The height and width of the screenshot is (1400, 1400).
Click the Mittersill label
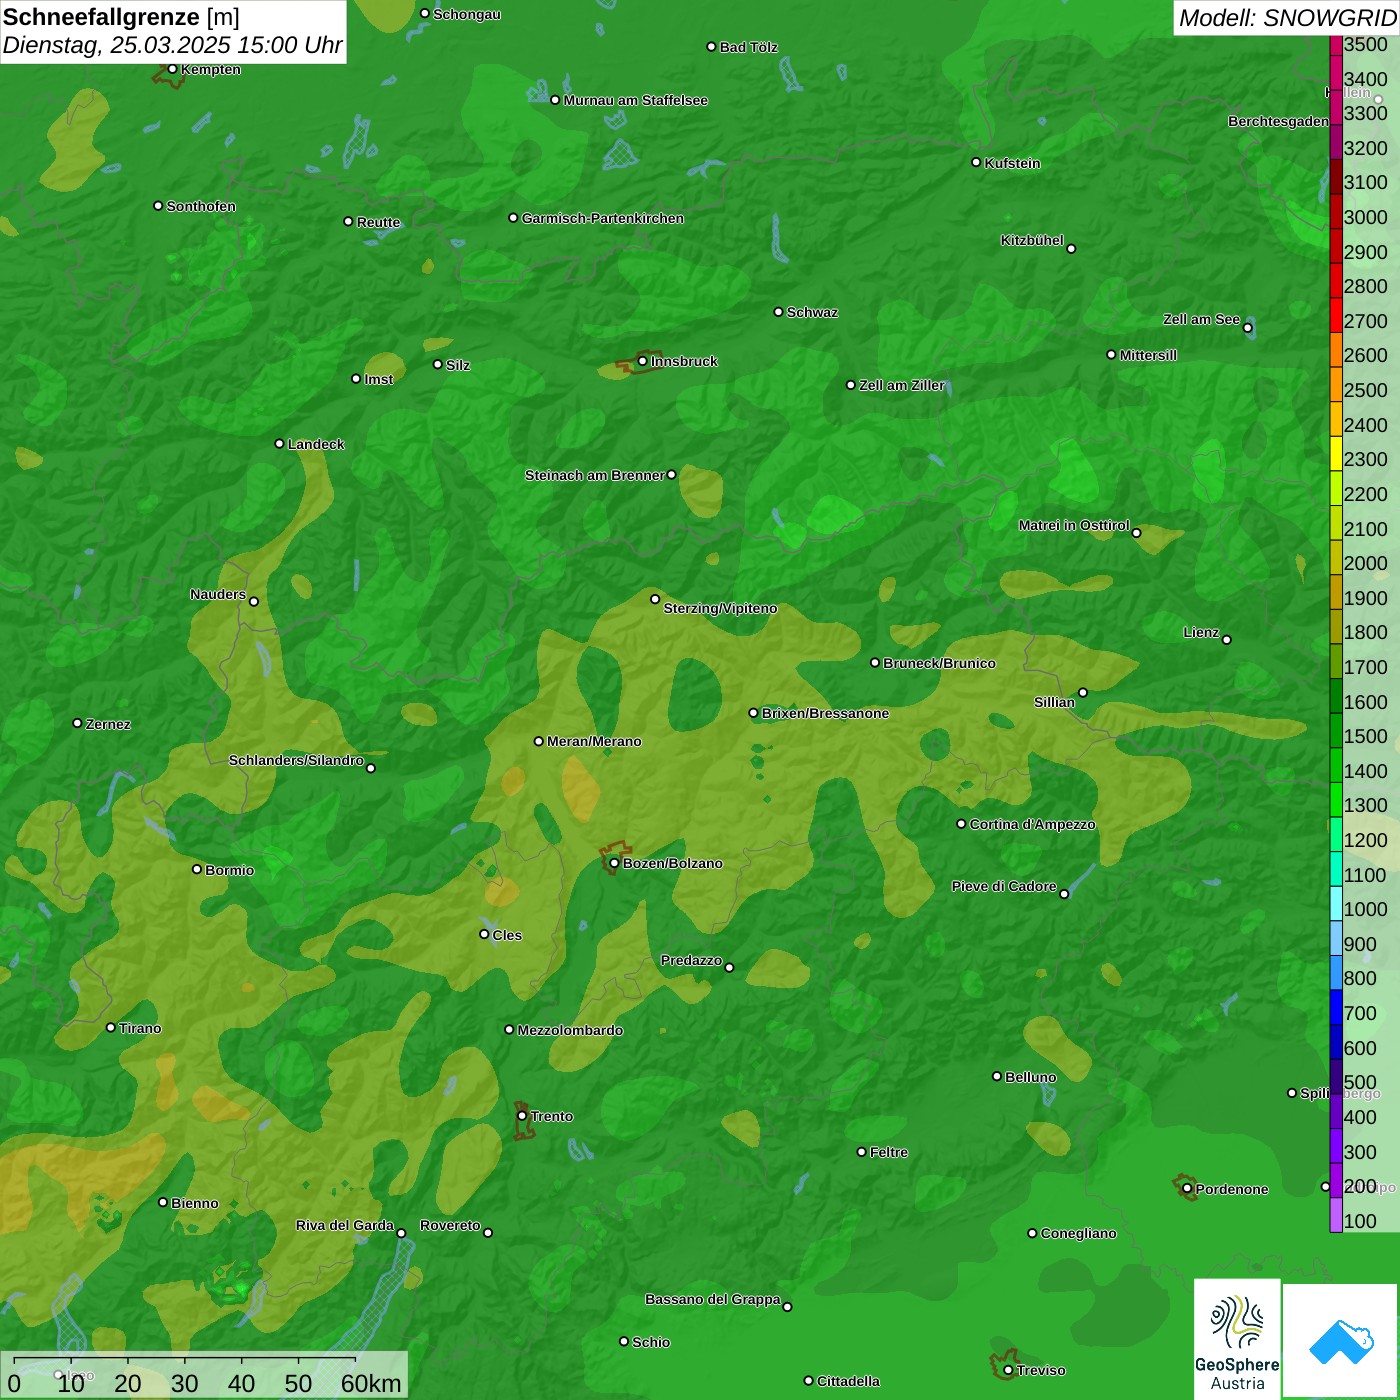1148,355
